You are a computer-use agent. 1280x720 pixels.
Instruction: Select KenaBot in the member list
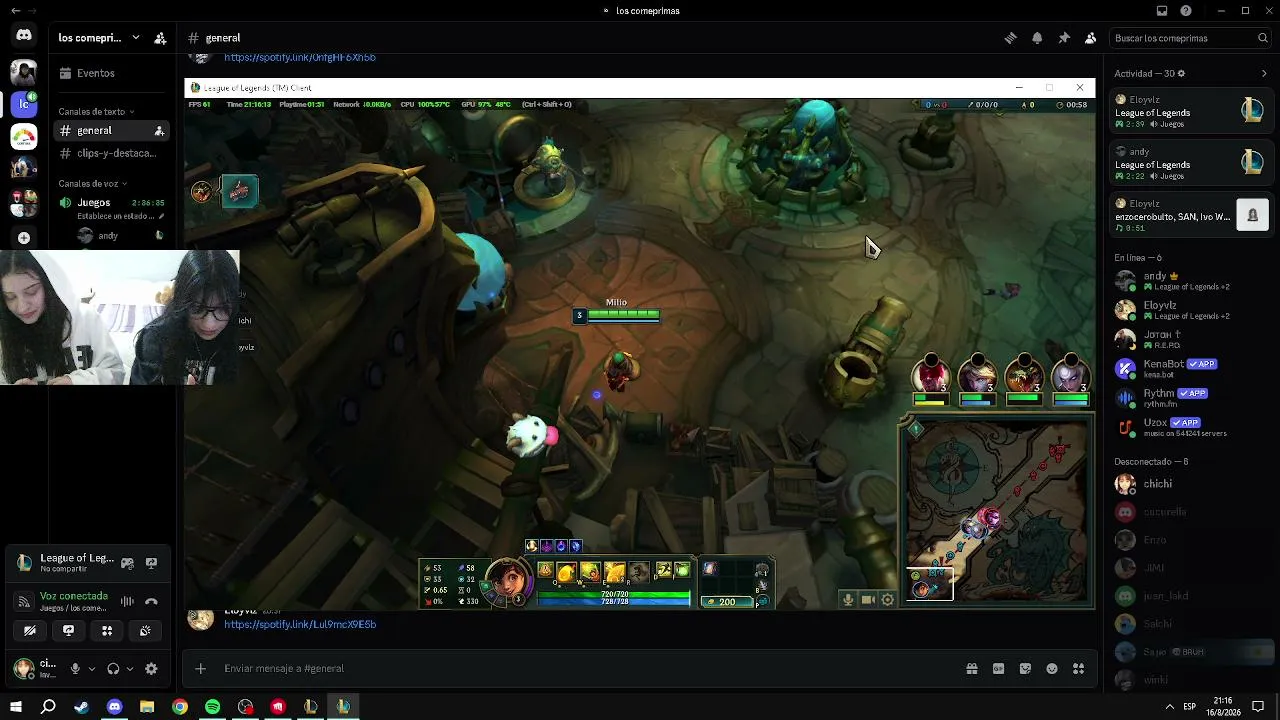[1190, 368]
